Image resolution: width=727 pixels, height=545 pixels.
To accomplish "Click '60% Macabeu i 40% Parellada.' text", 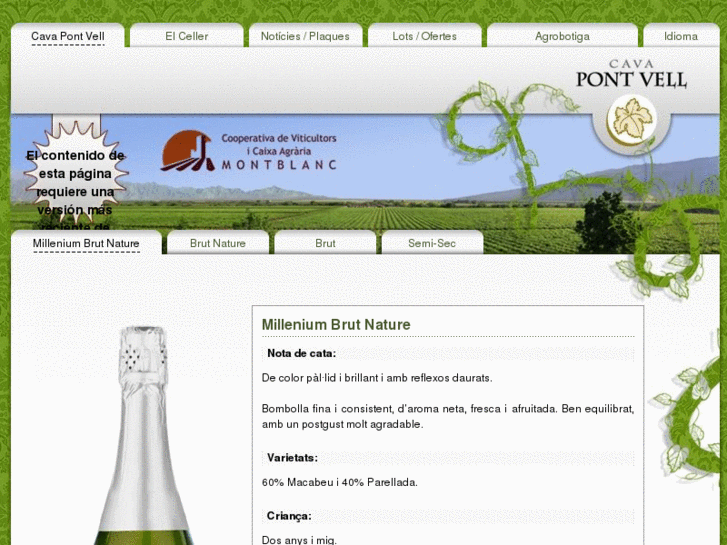I will coord(339,482).
